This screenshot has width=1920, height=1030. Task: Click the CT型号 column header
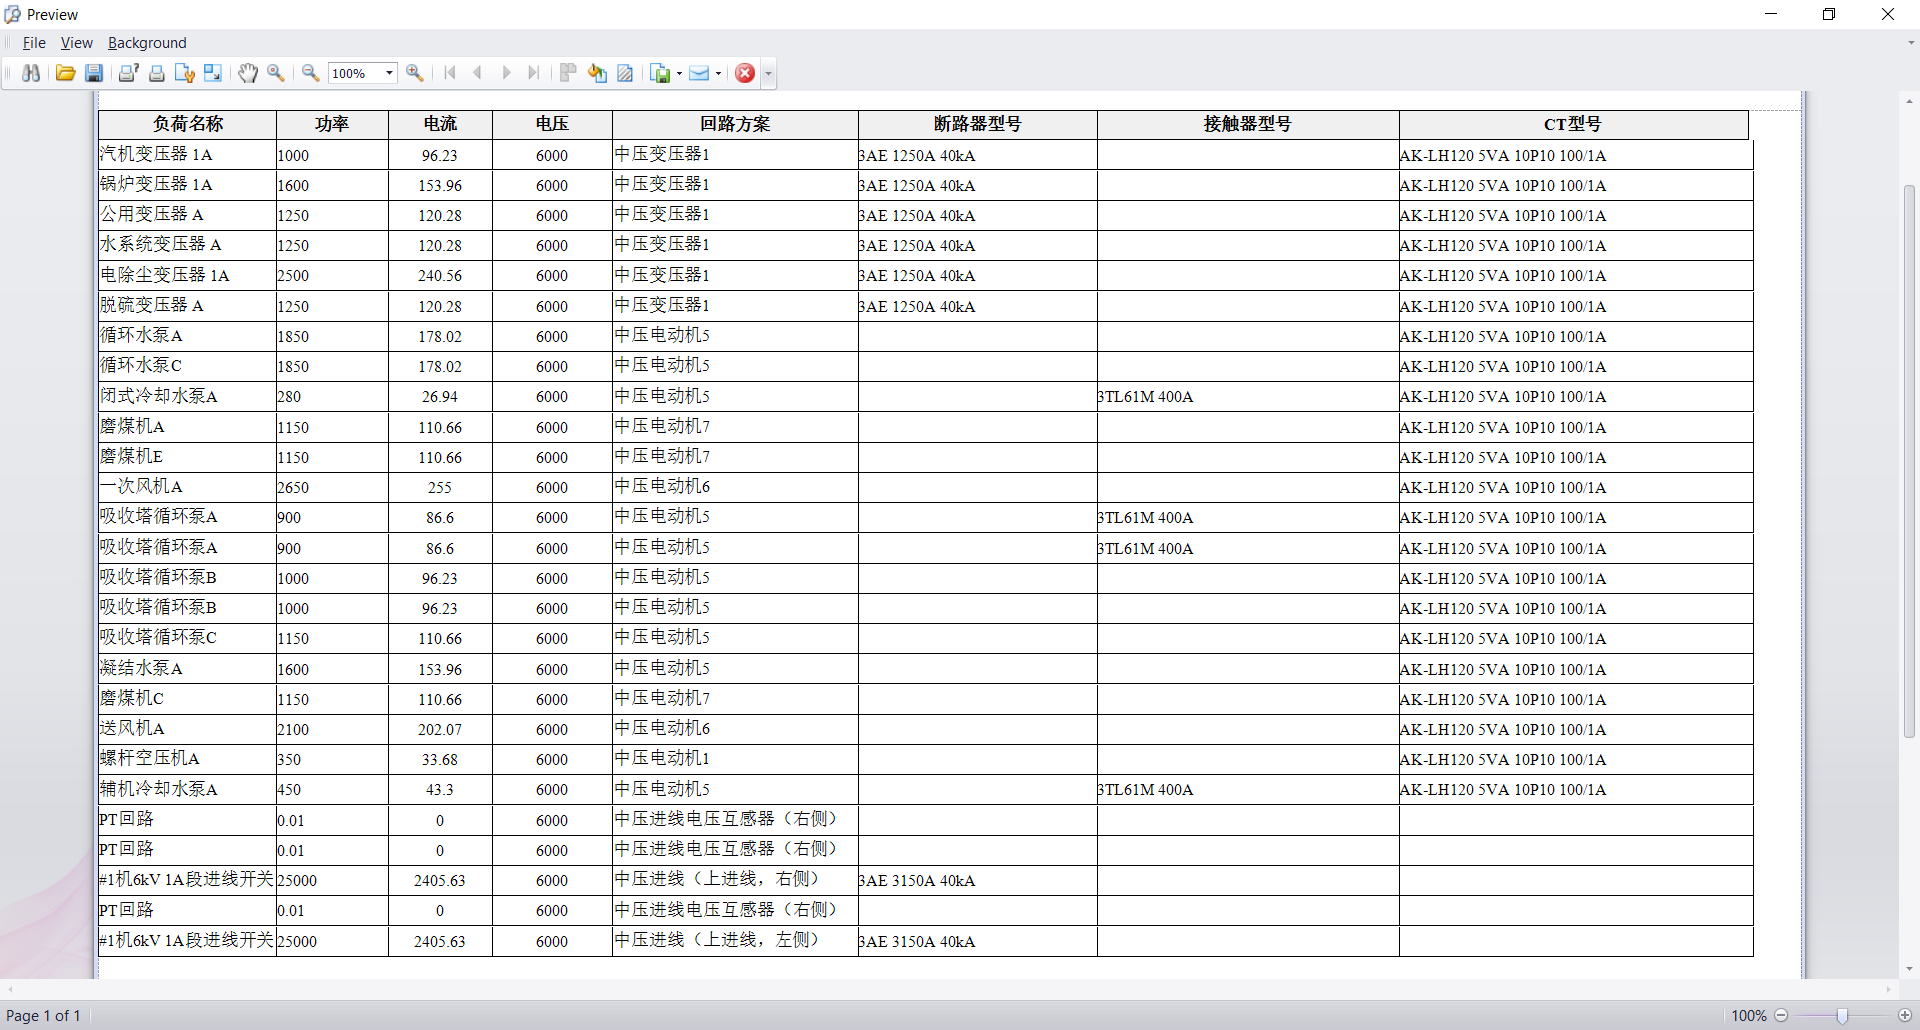point(1573,124)
